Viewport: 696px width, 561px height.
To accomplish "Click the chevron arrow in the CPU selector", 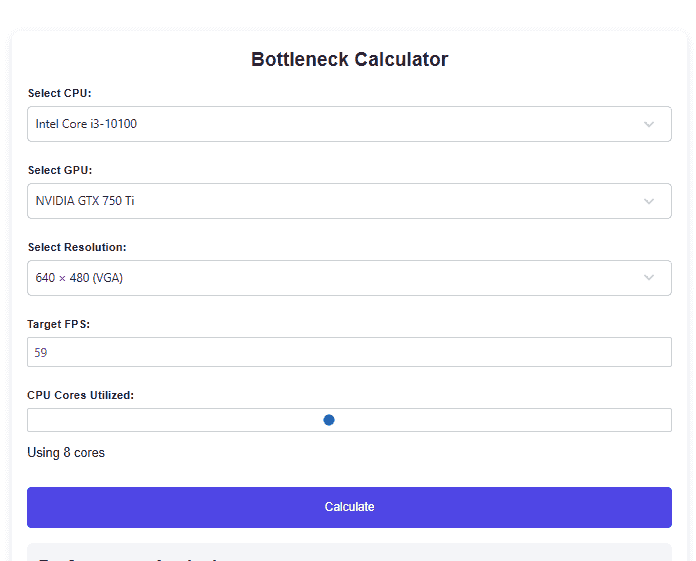I will tap(649, 124).
